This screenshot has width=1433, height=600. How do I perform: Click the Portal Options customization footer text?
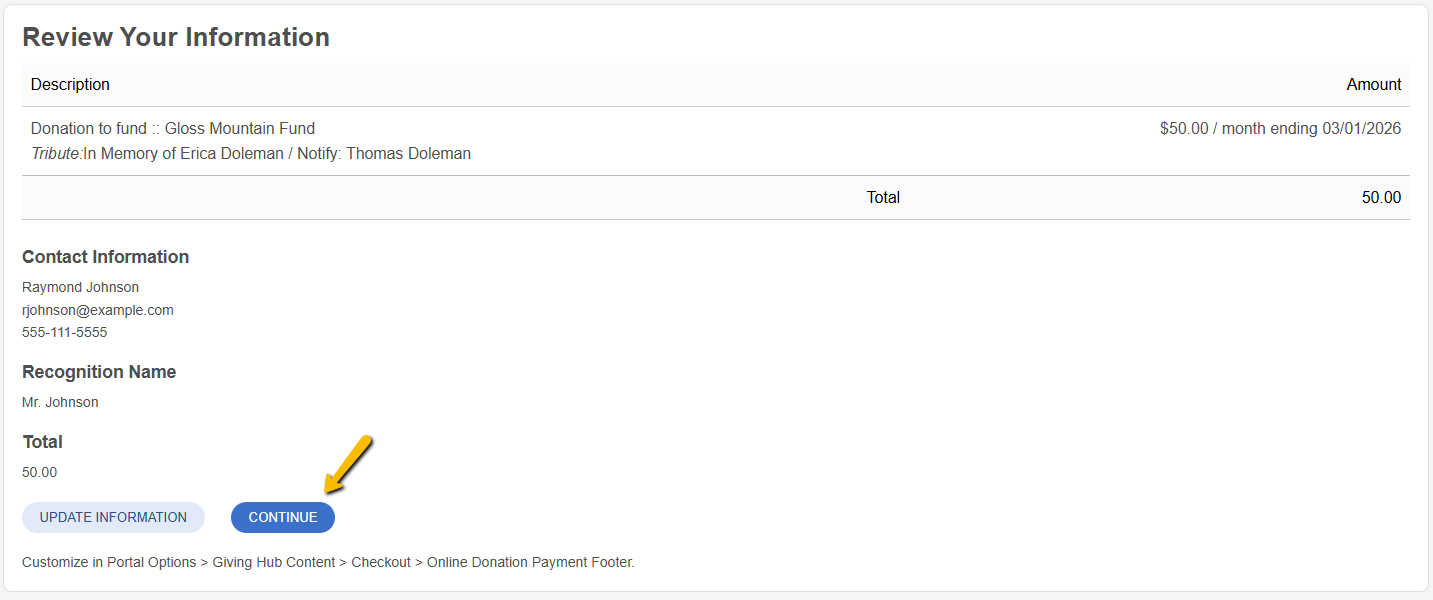coord(328,562)
